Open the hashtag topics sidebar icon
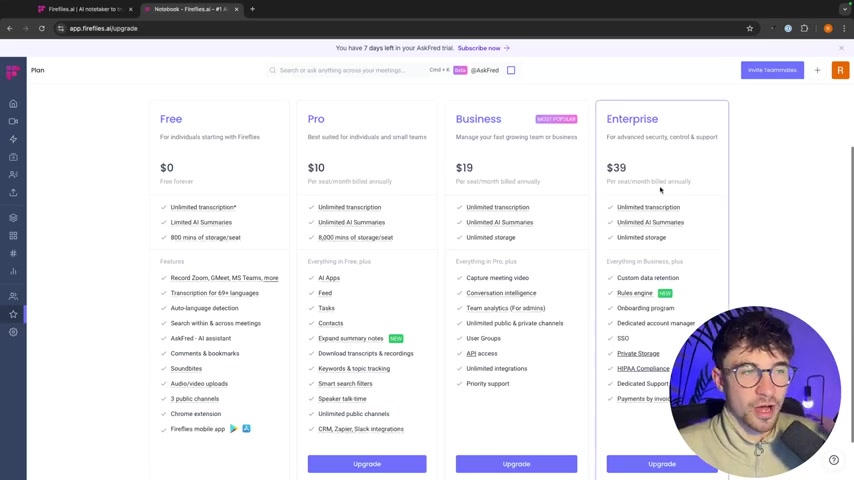The height and width of the screenshot is (480, 854). [x=13, y=253]
